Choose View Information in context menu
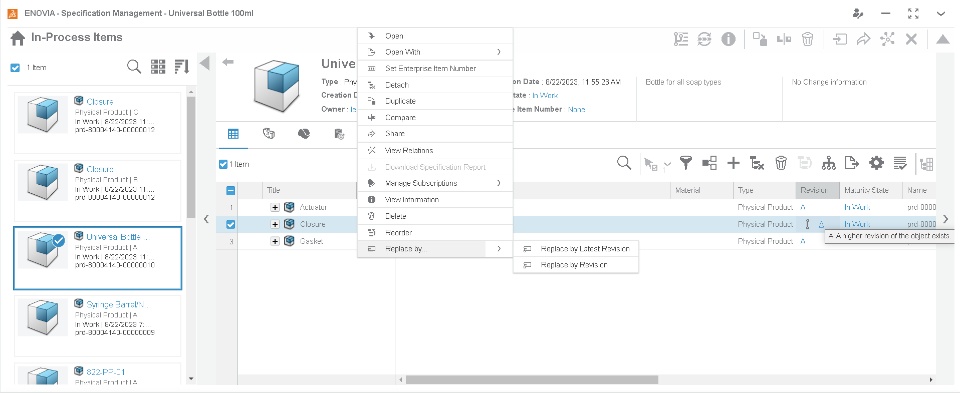Screen dimensions: 960x393 435,200
